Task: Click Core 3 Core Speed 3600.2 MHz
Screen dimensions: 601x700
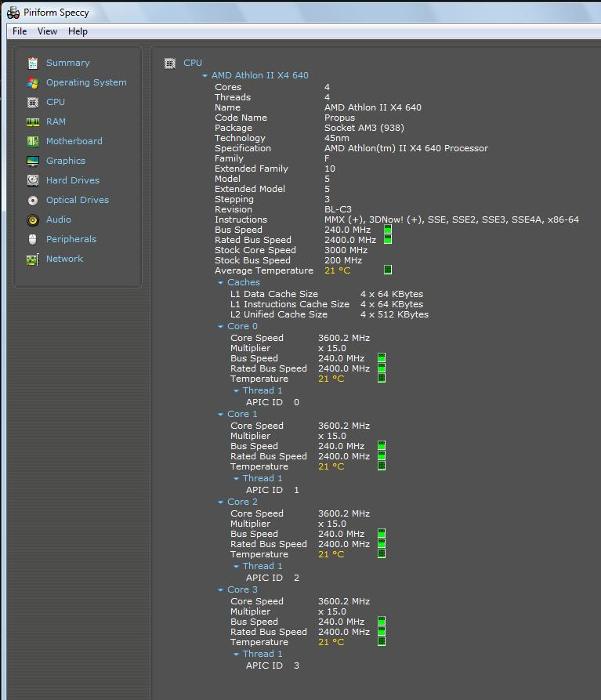Action: pos(344,601)
